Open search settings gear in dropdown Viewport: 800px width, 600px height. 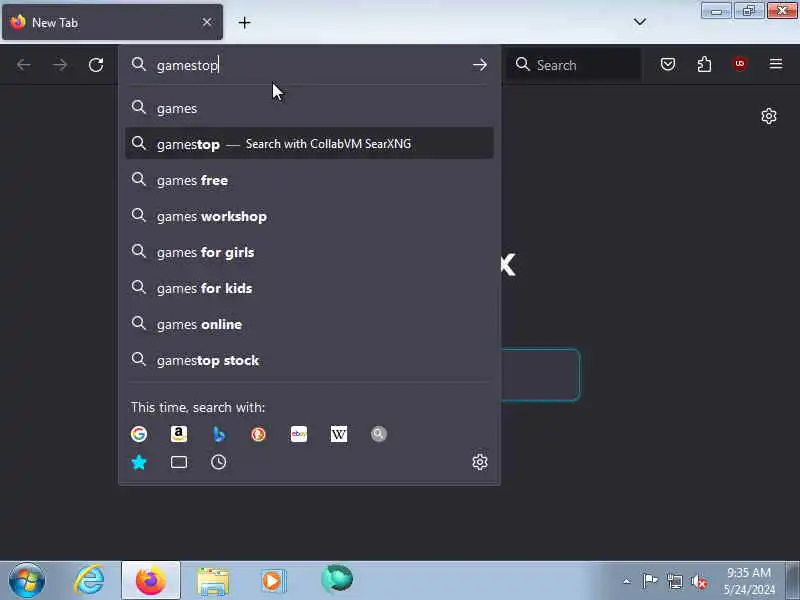480,462
